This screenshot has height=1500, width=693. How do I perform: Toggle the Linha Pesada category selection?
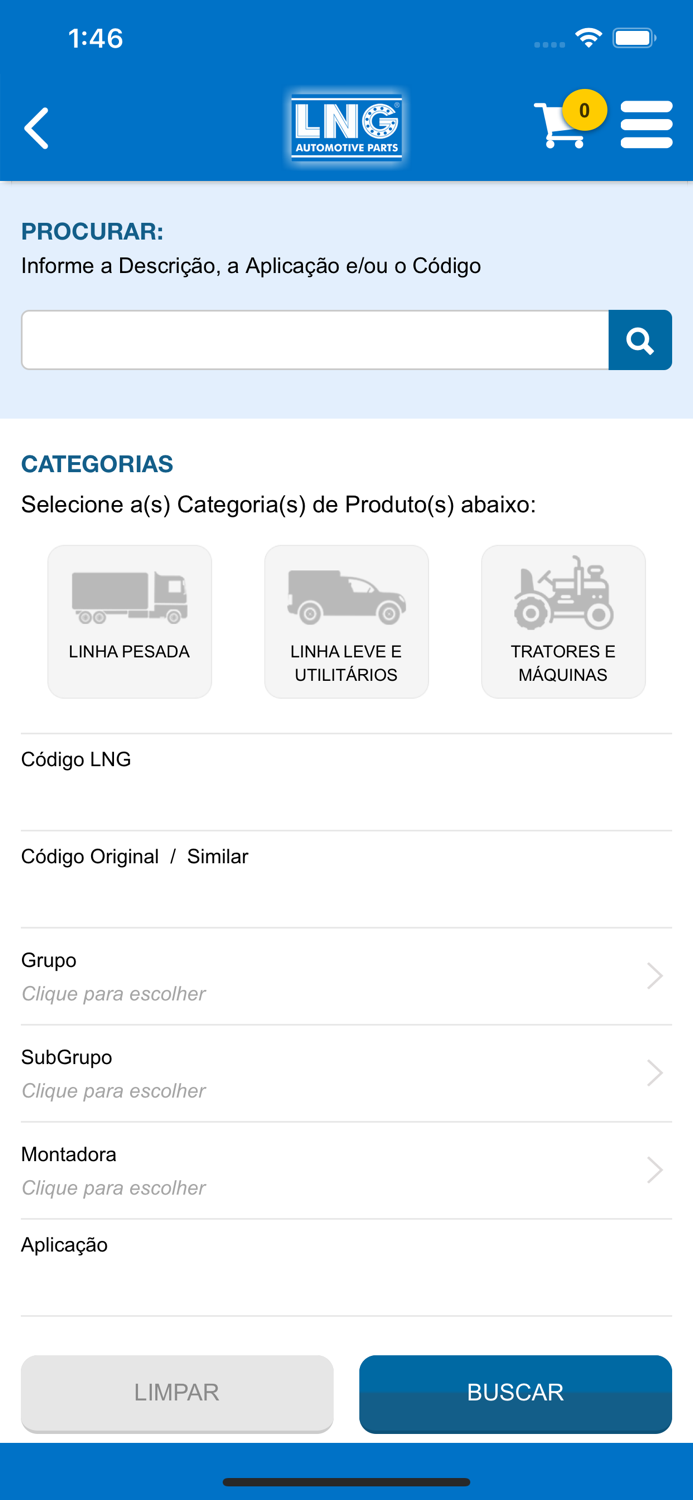coord(129,620)
